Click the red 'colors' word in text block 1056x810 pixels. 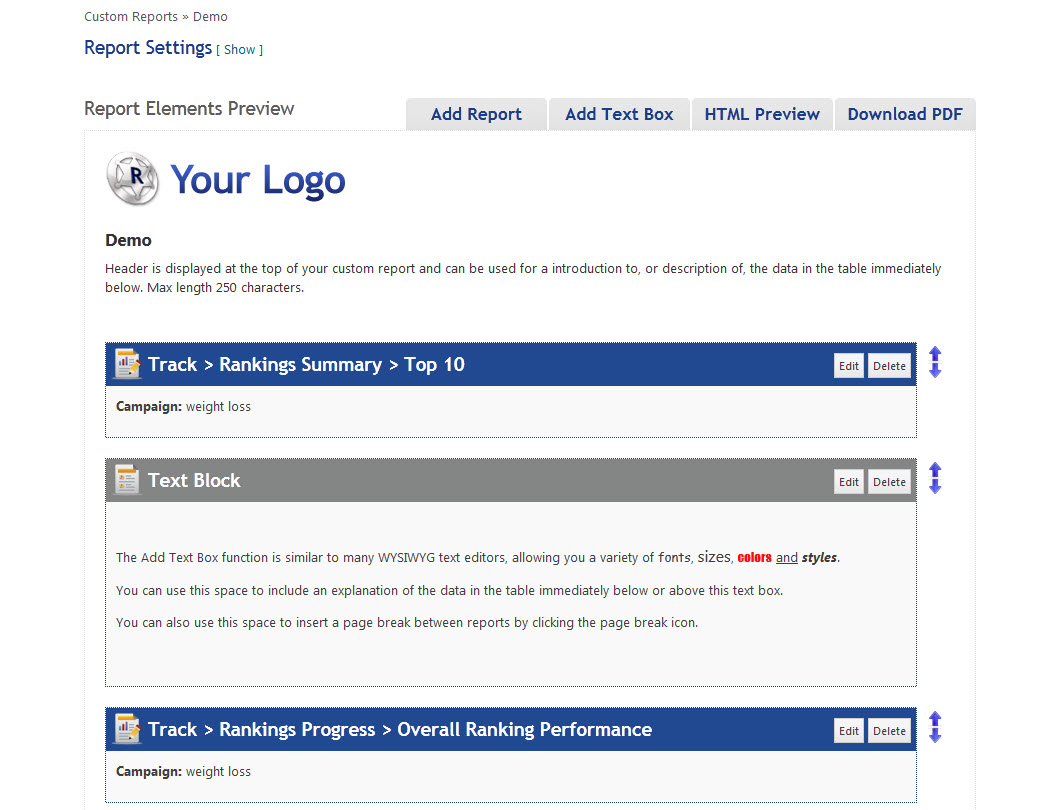tap(754, 558)
